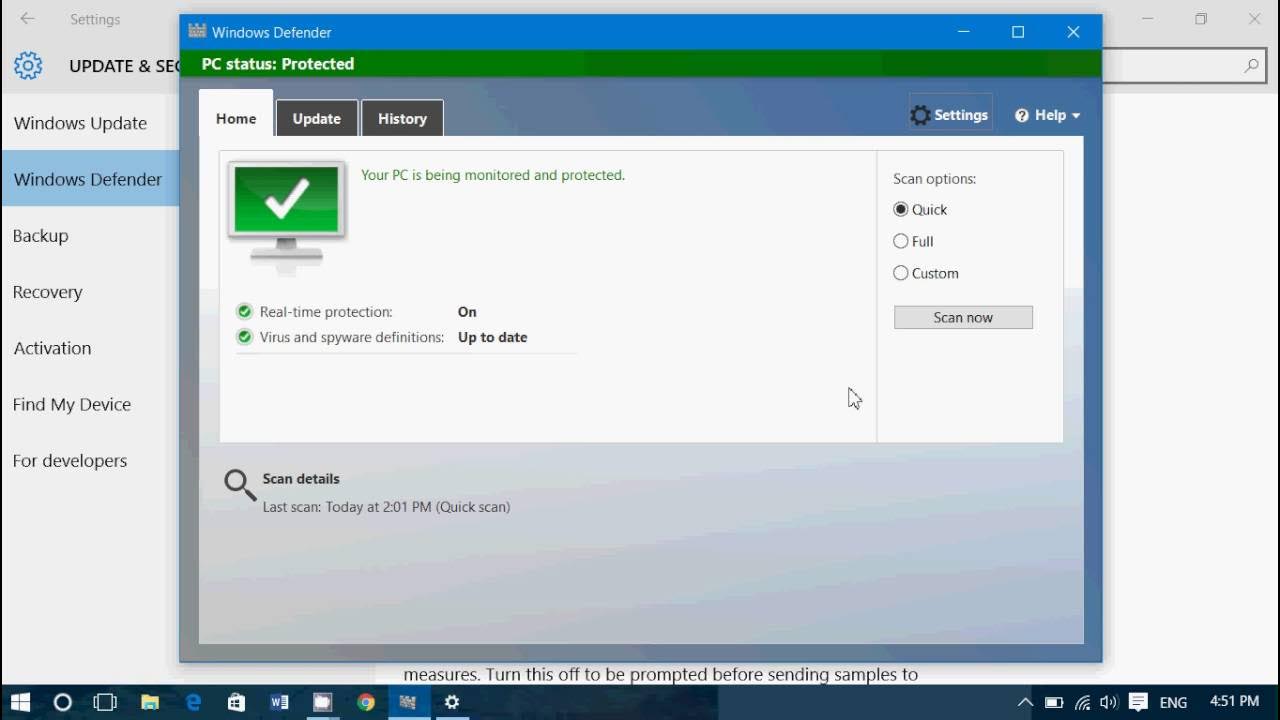Click Real-time protection green check icon
Viewport: 1280px width, 720px height.
244,312
